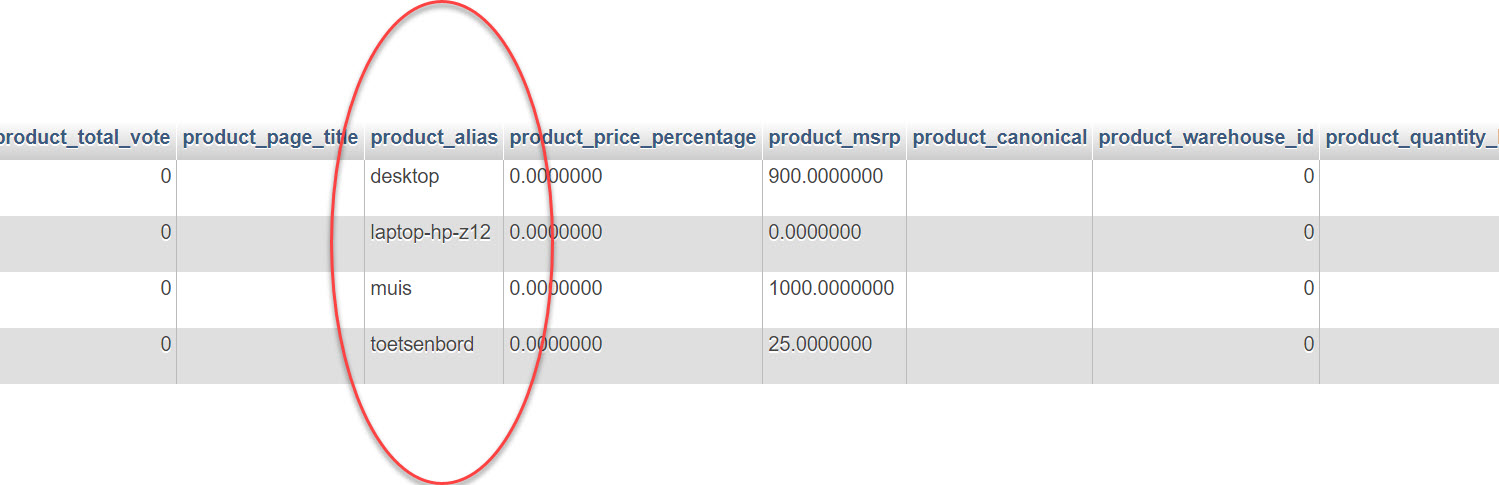This screenshot has width=1499, height=485.
Task: Click the product_page_title column header
Action: tap(271, 138)
